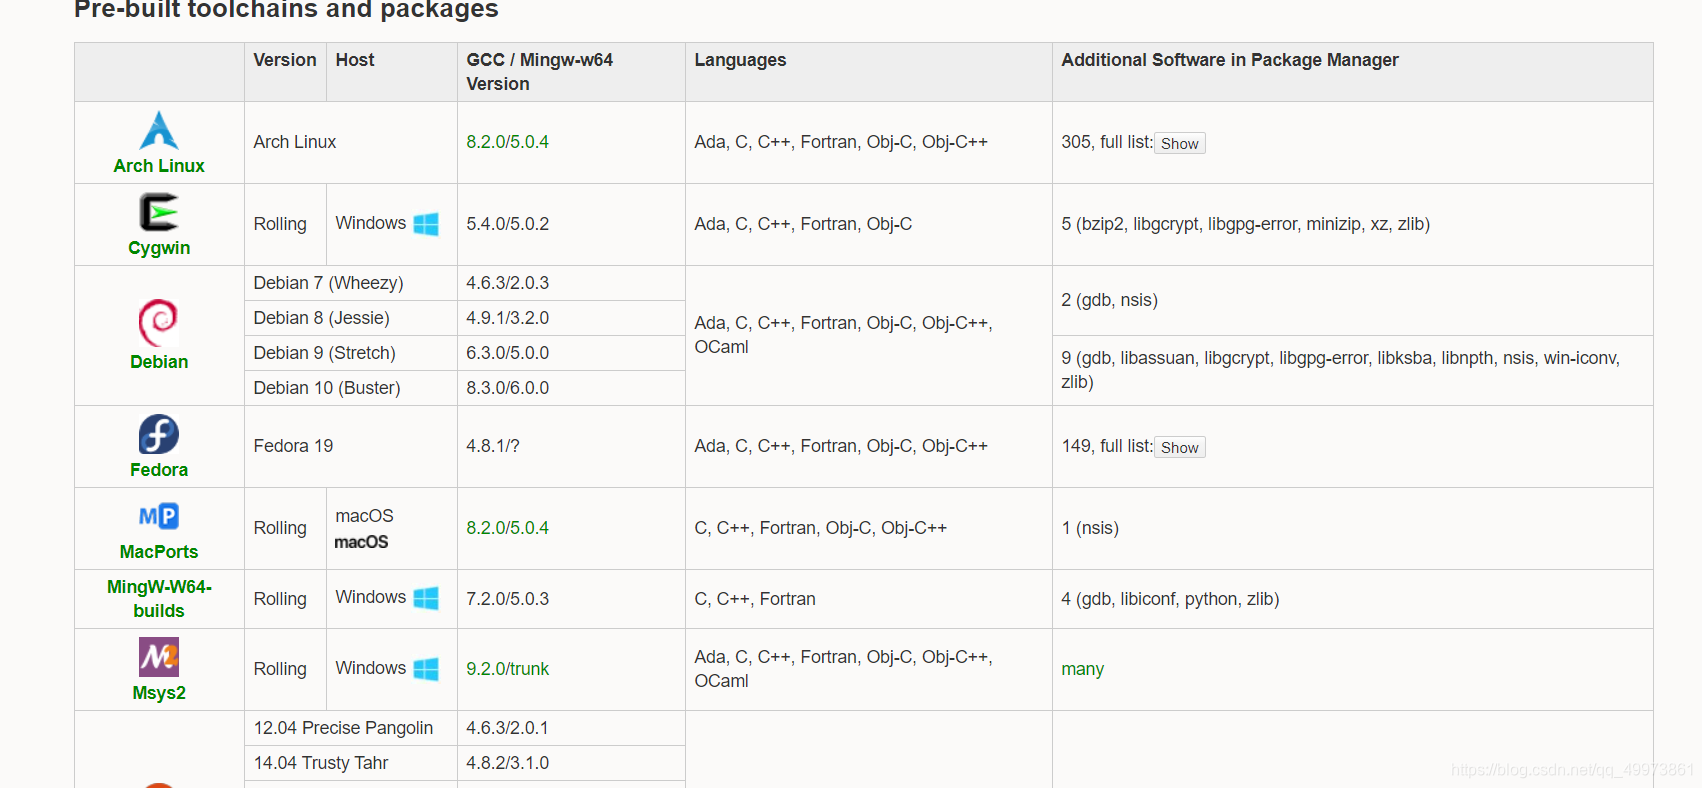This screenshot has width=1702, height=788.
Task: Click version 8.3.0/6.0.0 cell
Action: click(x=571, y=388)
